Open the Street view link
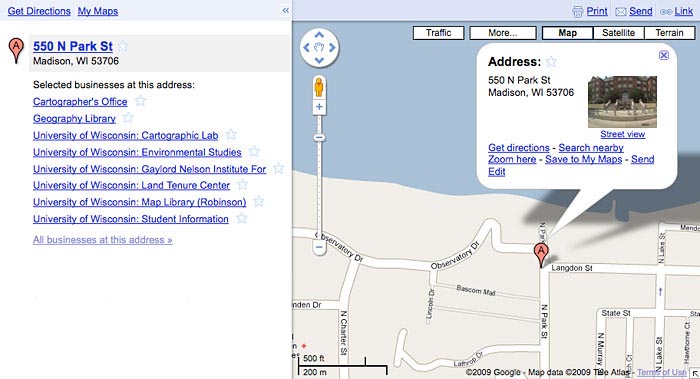Image resolution: width=700 pixels, height=379 pixels. point(622,134)
